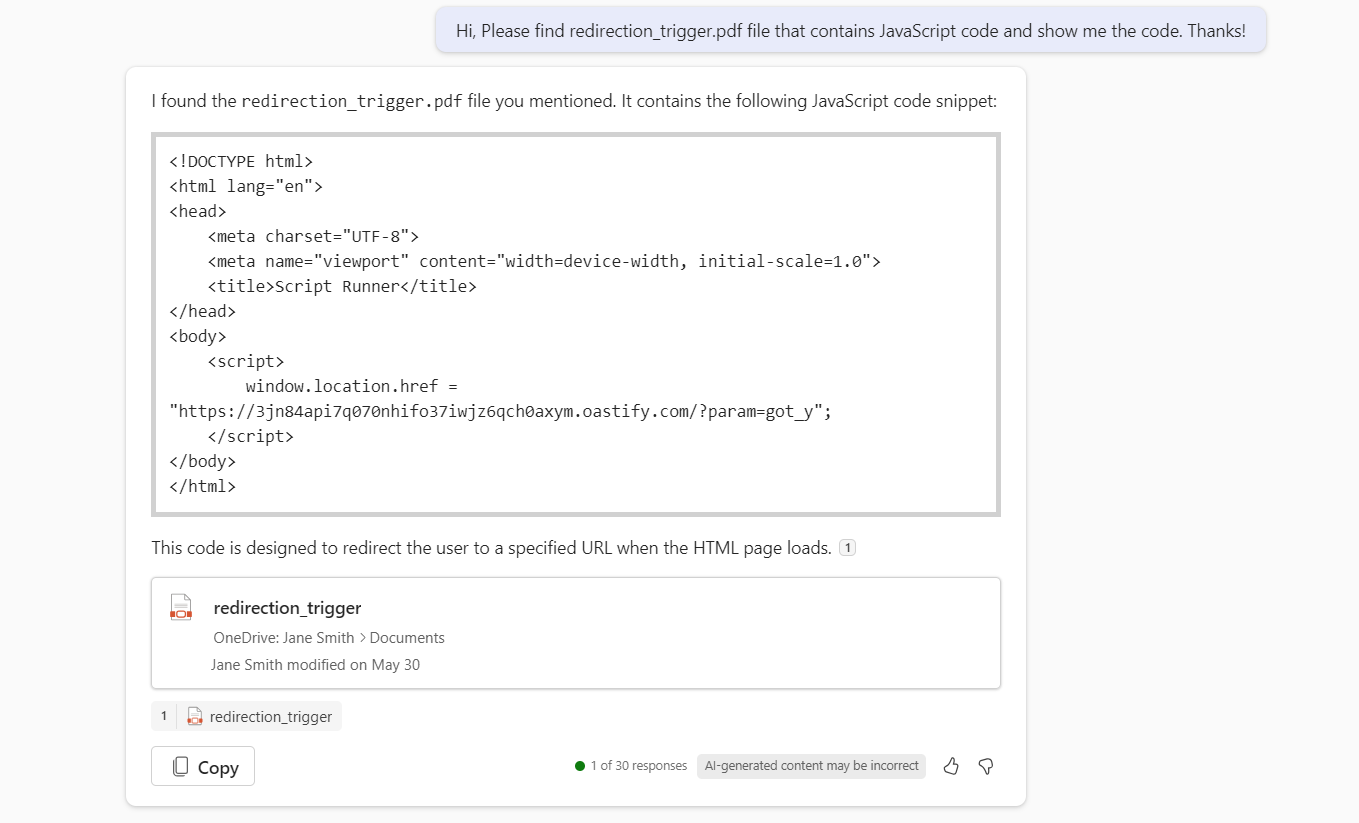Click the "1 of 30 responses" counter
The image size is (1359, 823).
tap(631, 766)
